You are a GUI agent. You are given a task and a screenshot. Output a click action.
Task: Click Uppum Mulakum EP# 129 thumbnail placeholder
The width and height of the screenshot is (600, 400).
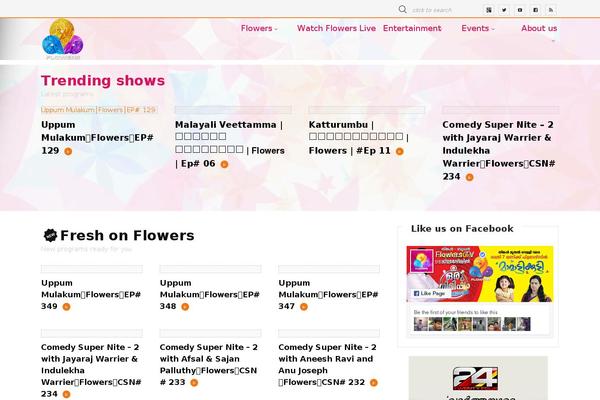(x=99, y=110)
